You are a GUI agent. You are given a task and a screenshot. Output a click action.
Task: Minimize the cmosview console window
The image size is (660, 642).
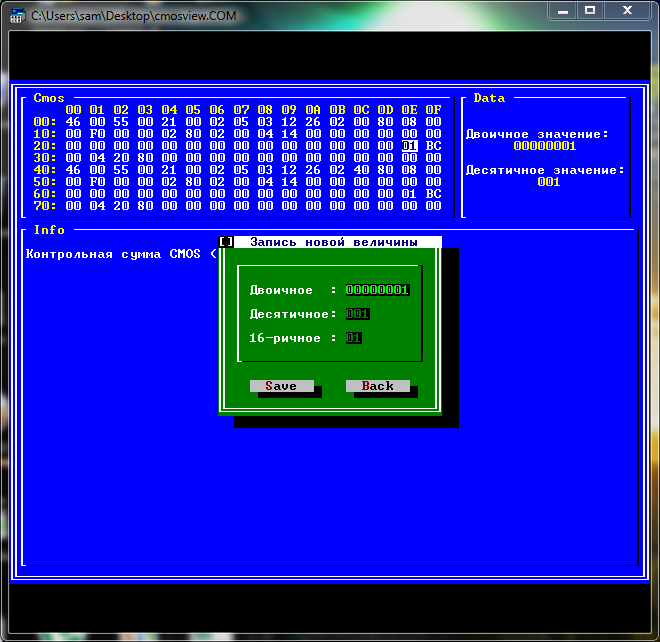point(563,10)
